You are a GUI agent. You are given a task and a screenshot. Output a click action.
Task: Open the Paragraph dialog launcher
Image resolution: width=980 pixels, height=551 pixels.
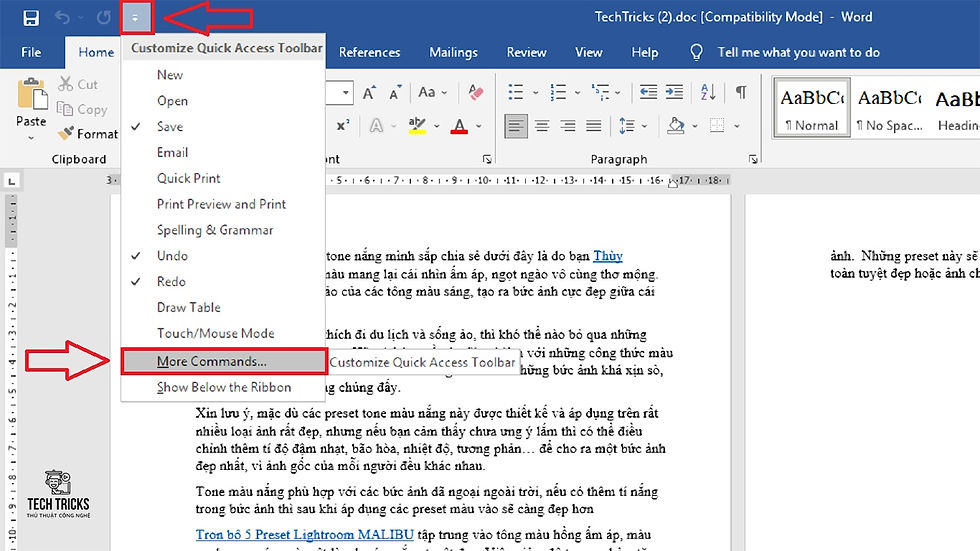[x=753, y=159]
